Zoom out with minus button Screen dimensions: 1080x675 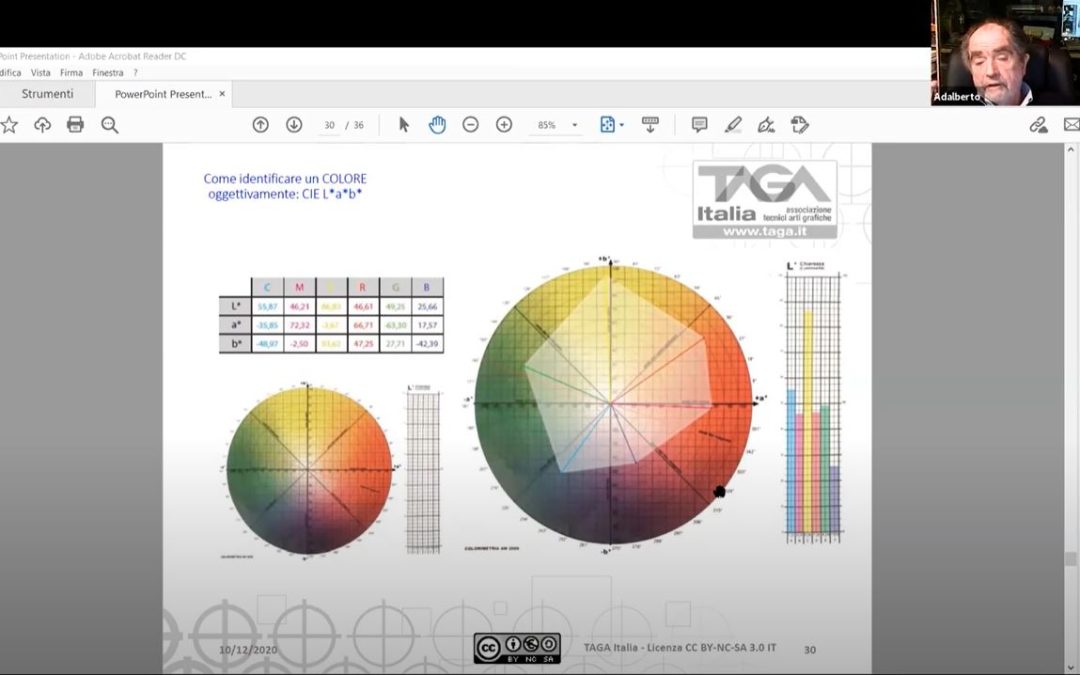click(x=470, y=125)
